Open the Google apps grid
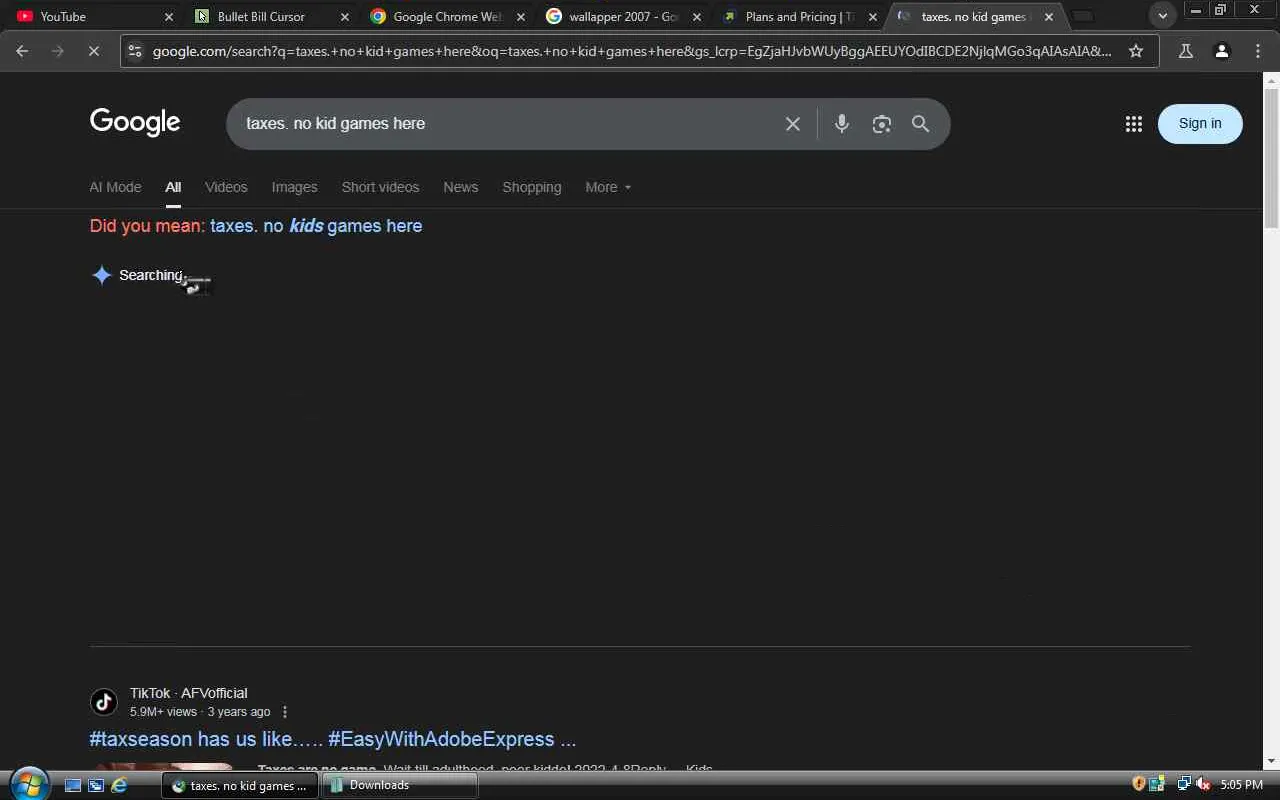The image size is (1280, 800). (x=1133, y=124)
